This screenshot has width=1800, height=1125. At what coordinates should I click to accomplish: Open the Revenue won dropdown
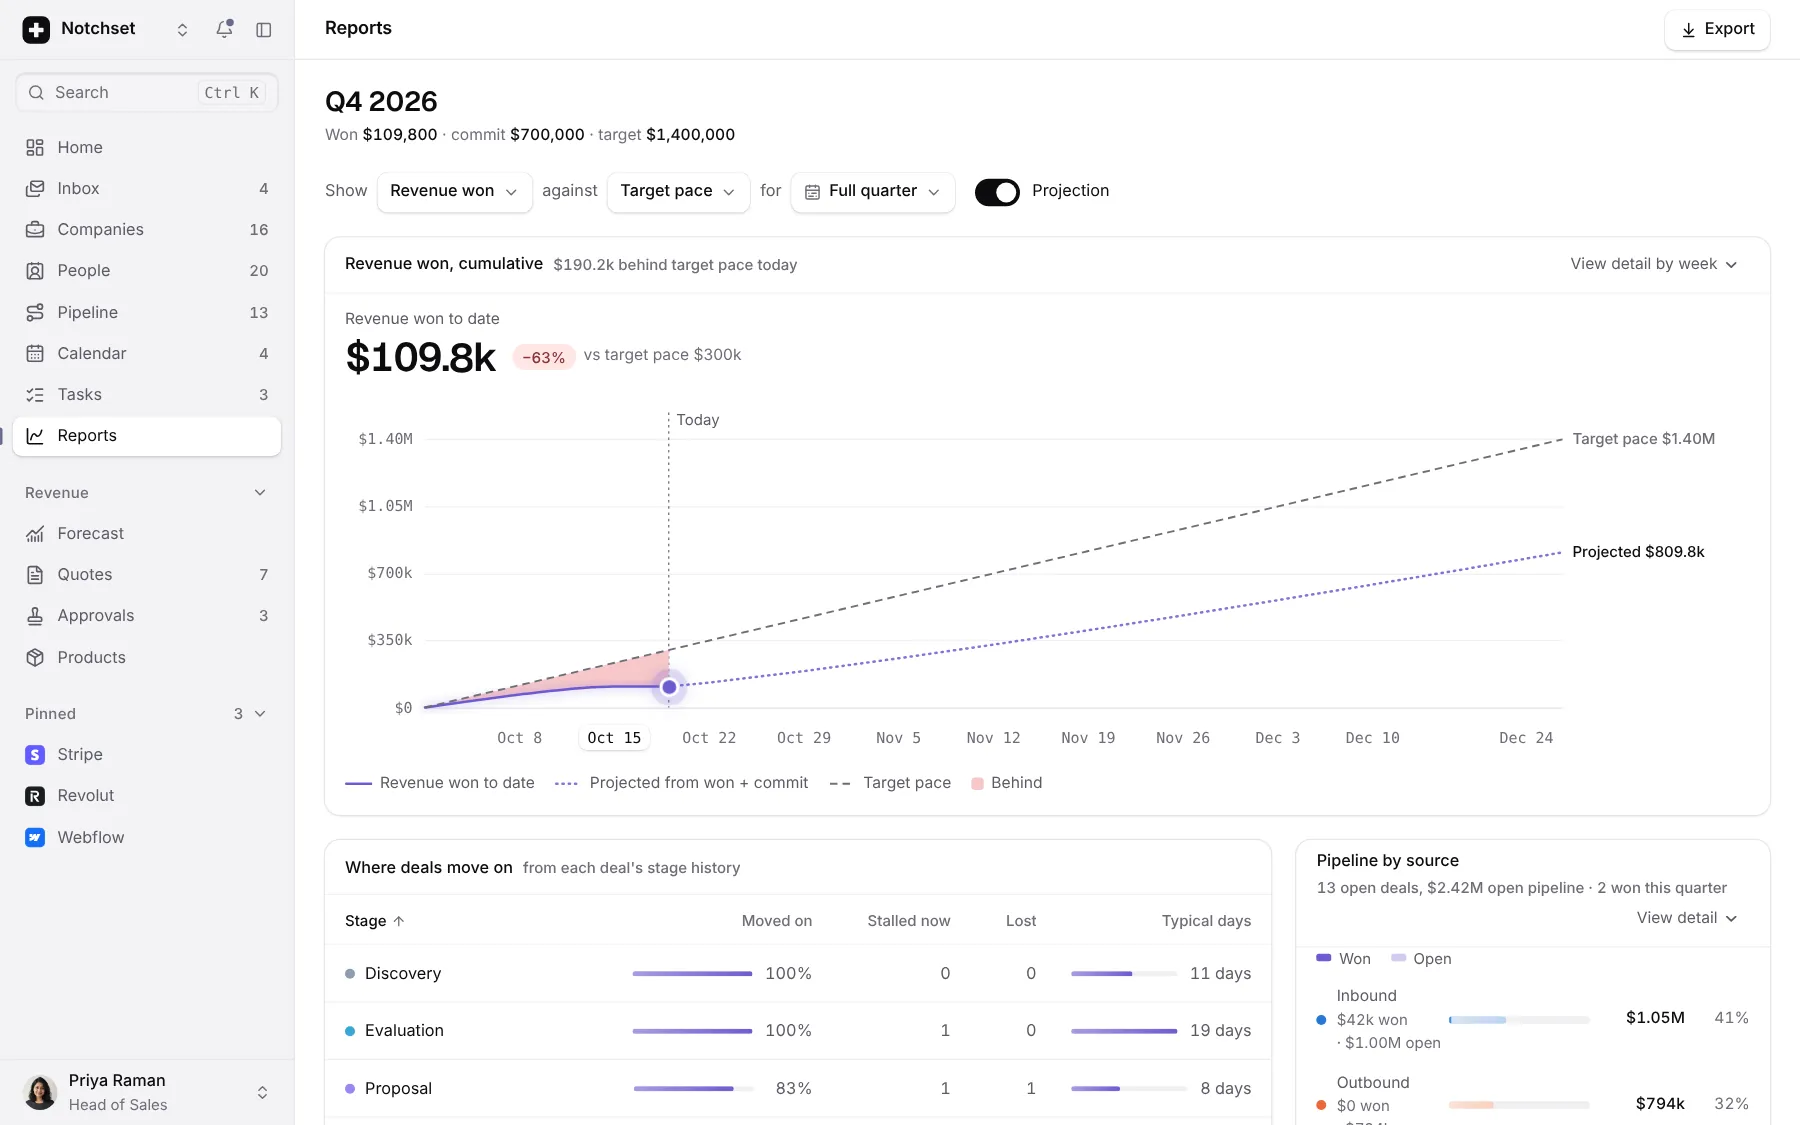point(454,191)
